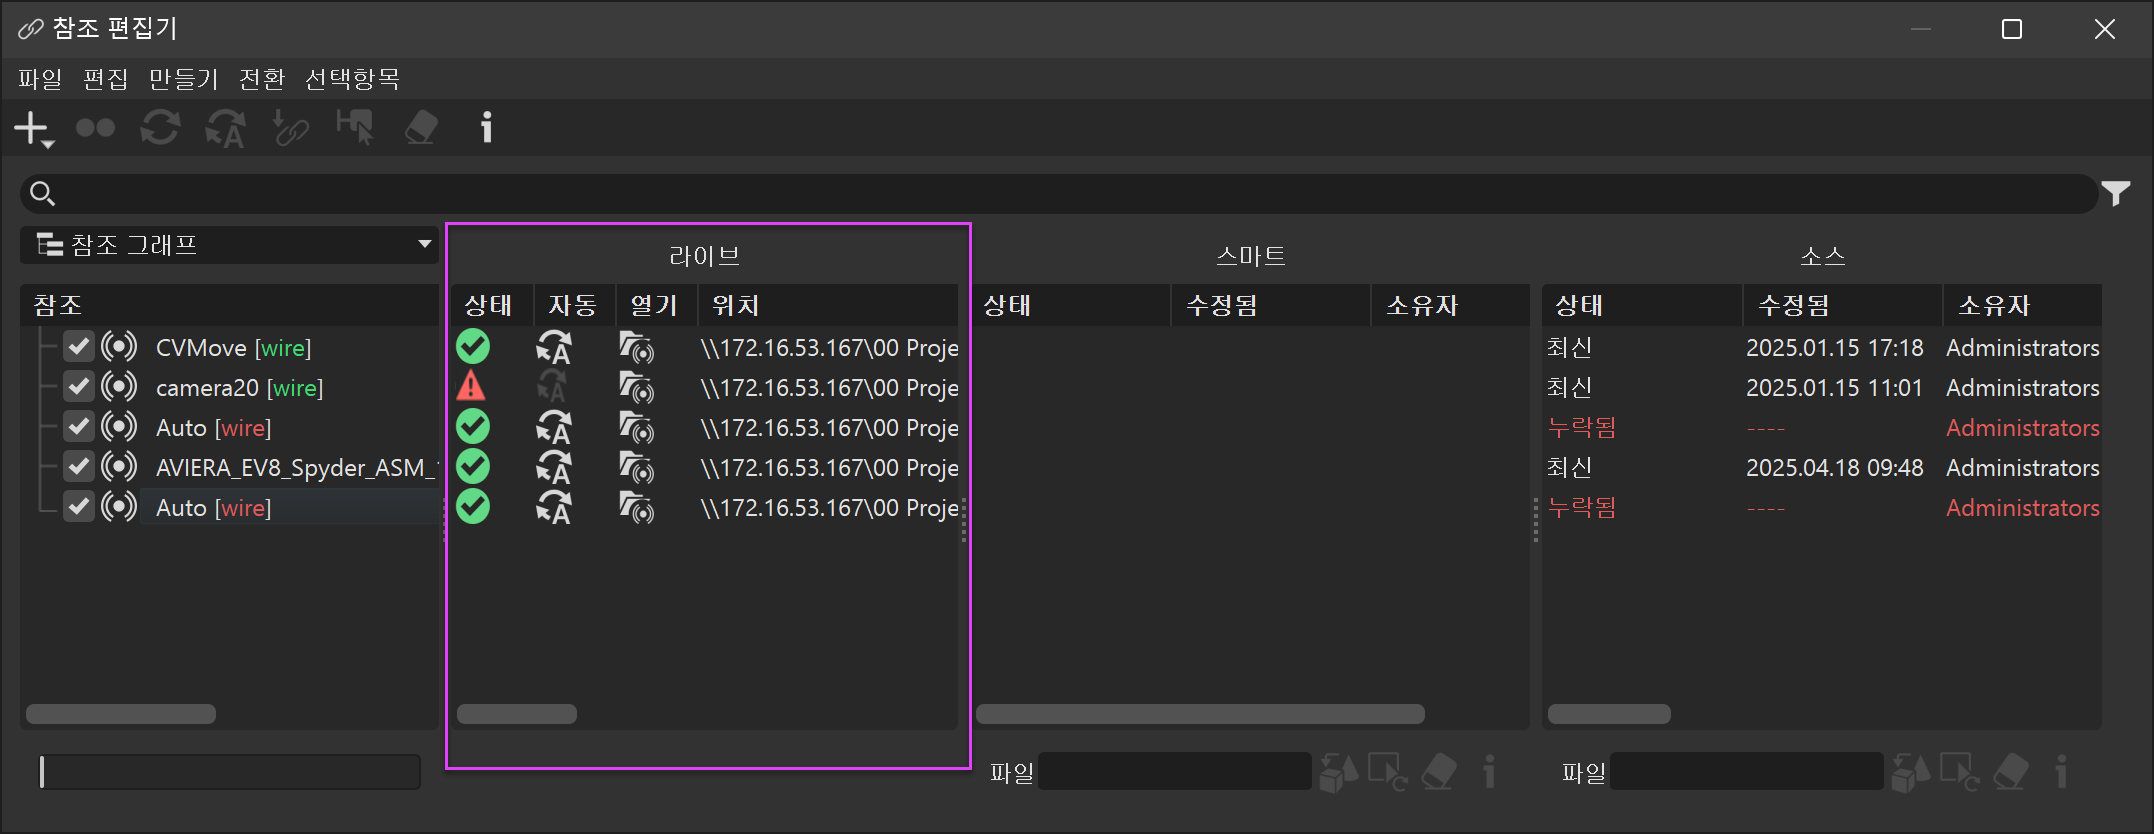The height and width of the screenshot is (834, 2154).
Task: Select the AVIERA_EV8_Spyder_ASM reference
Action: point(297,468)
